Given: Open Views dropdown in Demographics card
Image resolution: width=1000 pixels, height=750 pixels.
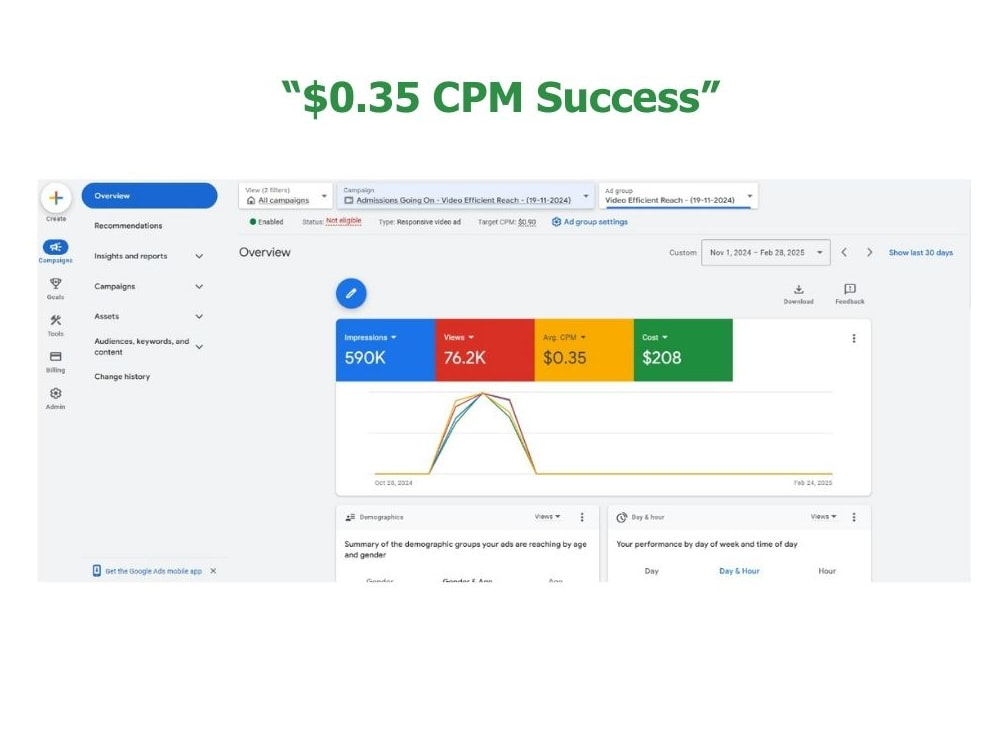Looking at the screenshot, I should pyautogui.click(x=547, y=517).
